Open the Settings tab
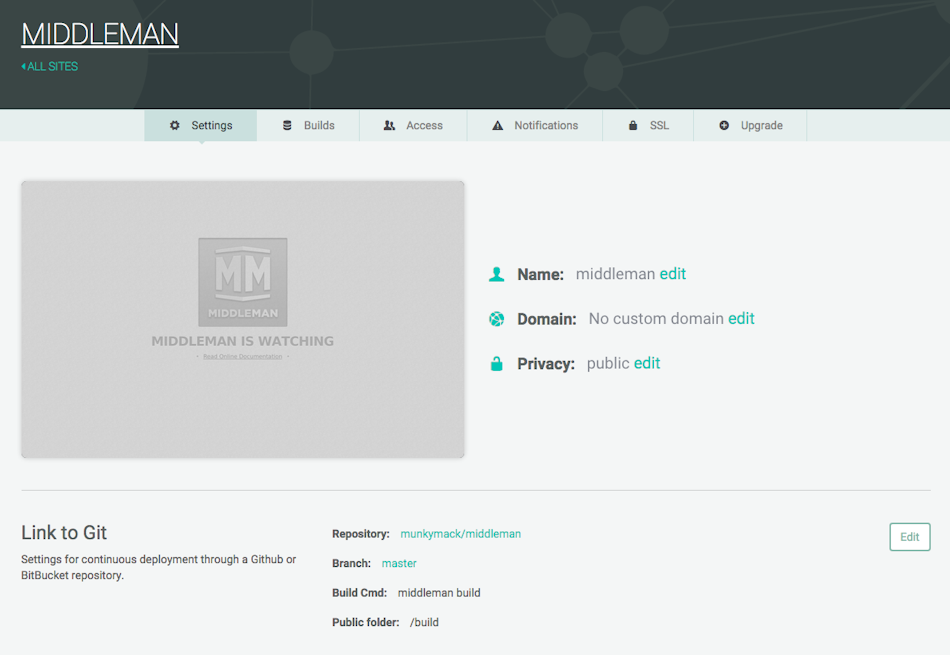950x655 pixels. pyautogui.click(x=201, y=125)
